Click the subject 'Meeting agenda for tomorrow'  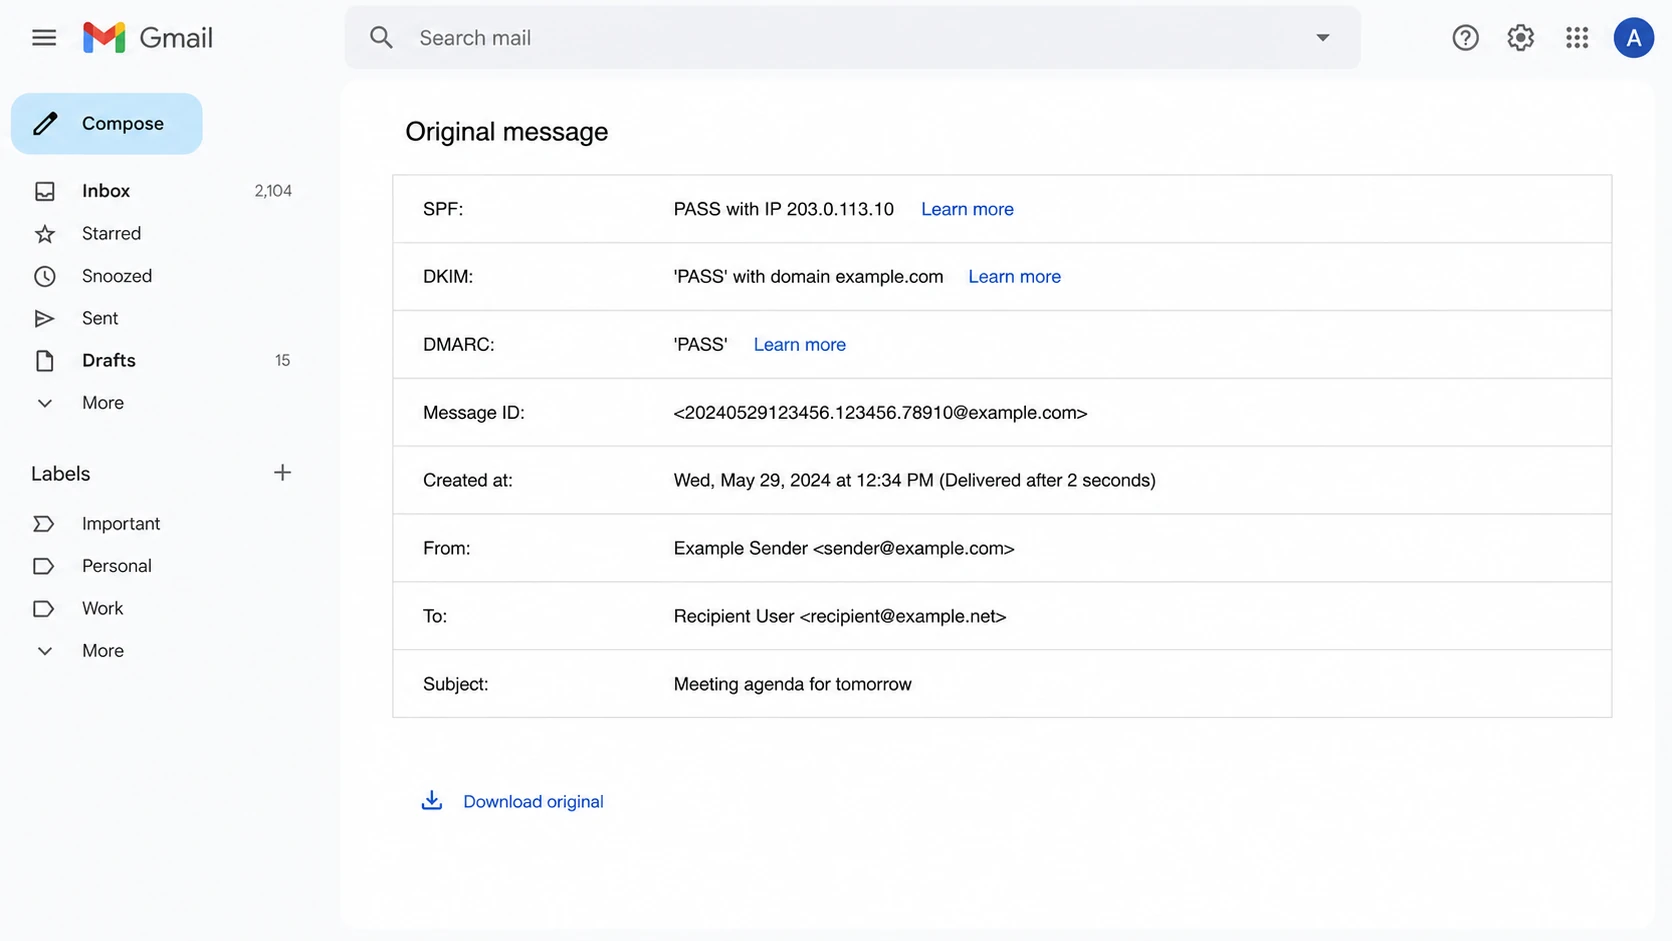pyautogui.click(x=792, y=684)
